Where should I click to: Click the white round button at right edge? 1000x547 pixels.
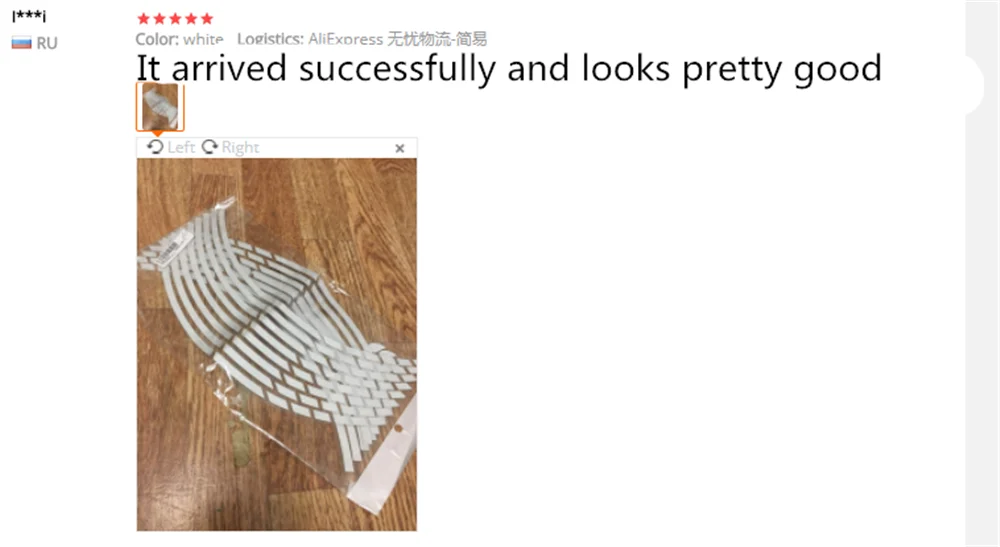click(x=974, y=84)
